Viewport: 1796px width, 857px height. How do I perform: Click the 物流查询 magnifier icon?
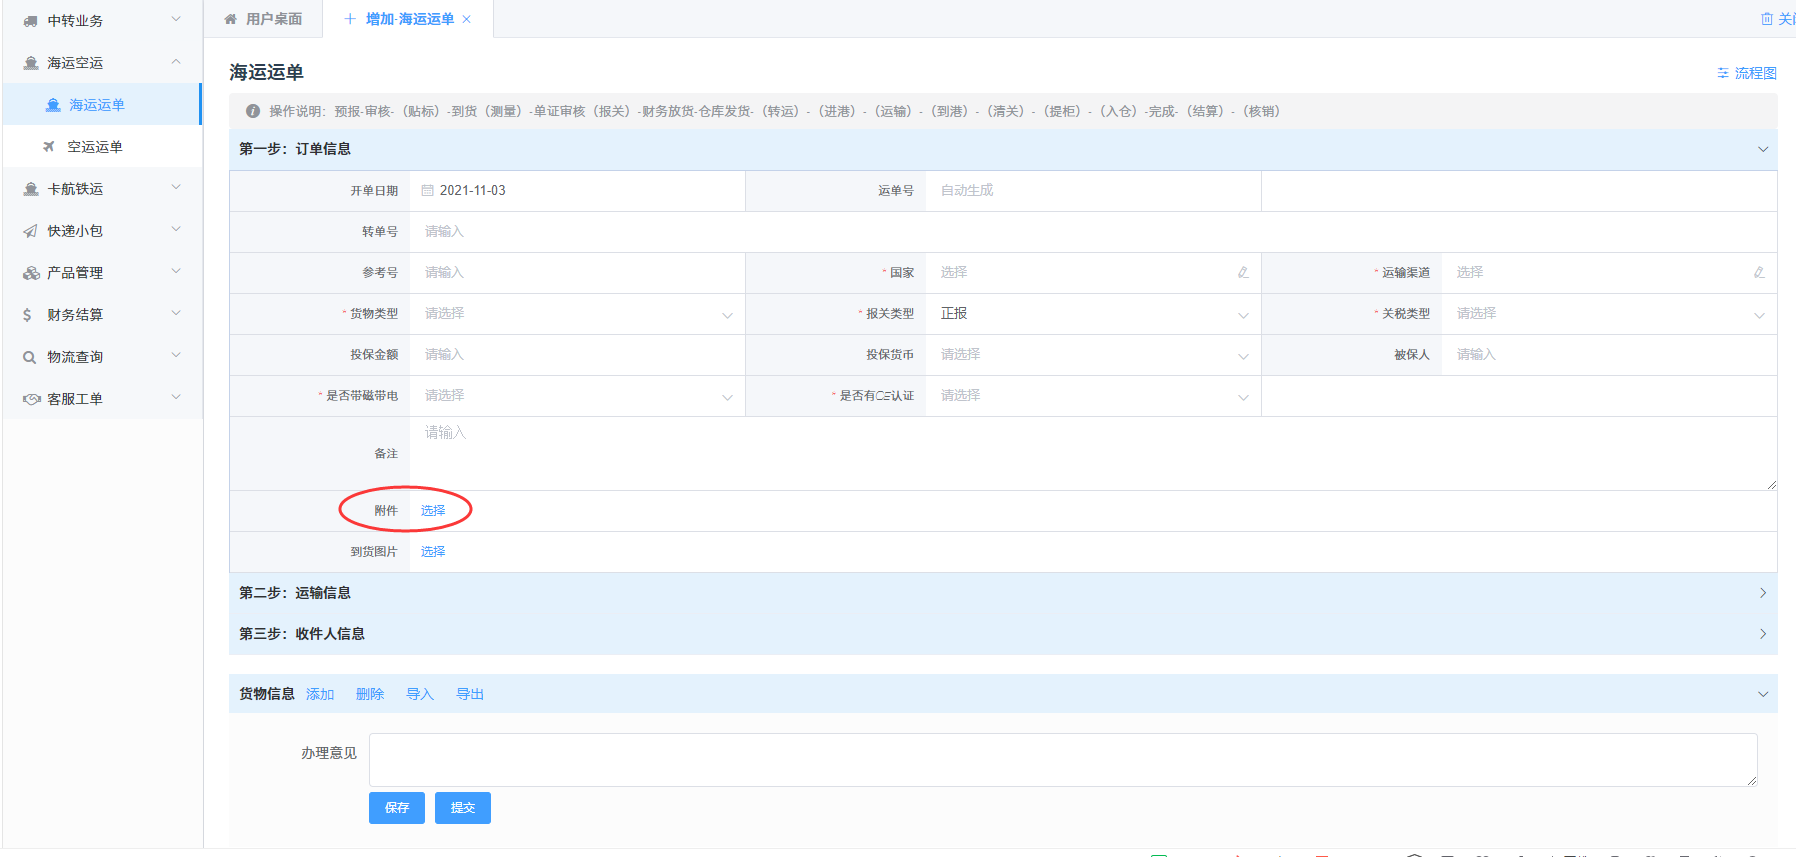pos(30,357)
